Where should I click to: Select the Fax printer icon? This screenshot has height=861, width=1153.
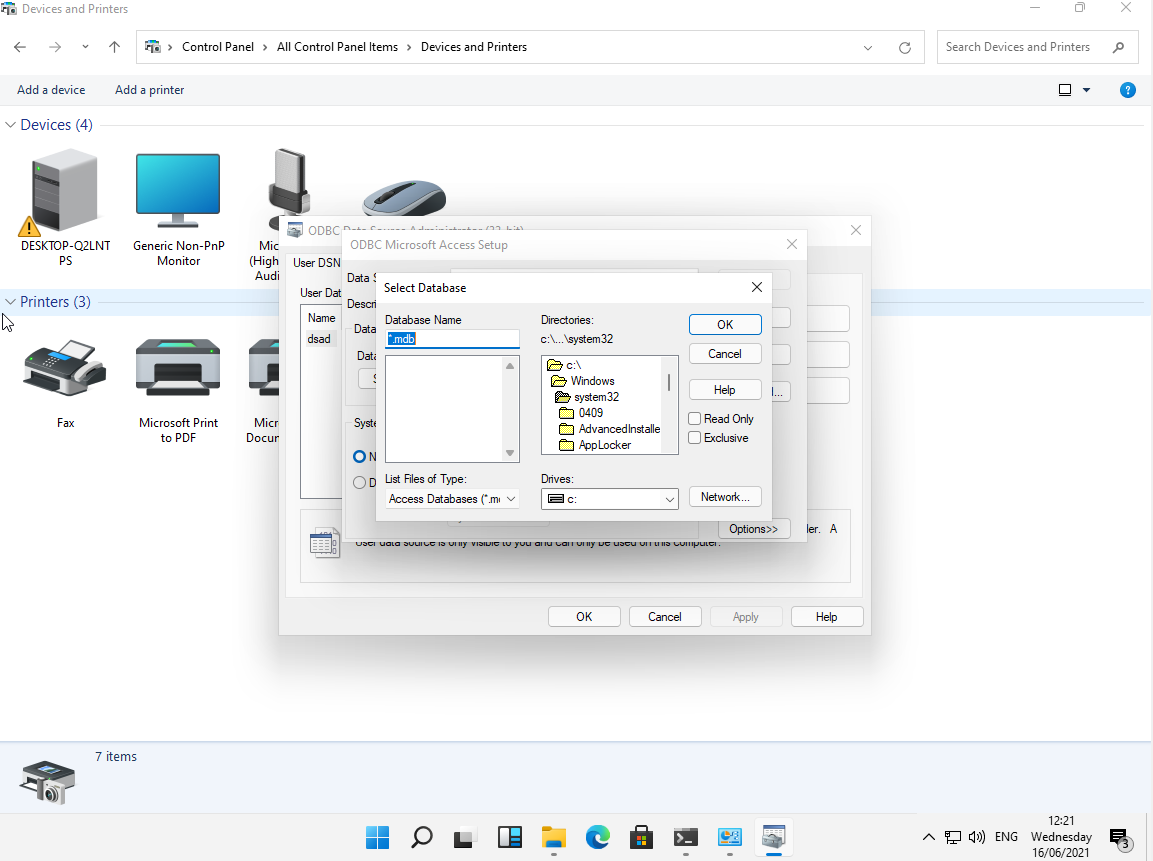65,382
